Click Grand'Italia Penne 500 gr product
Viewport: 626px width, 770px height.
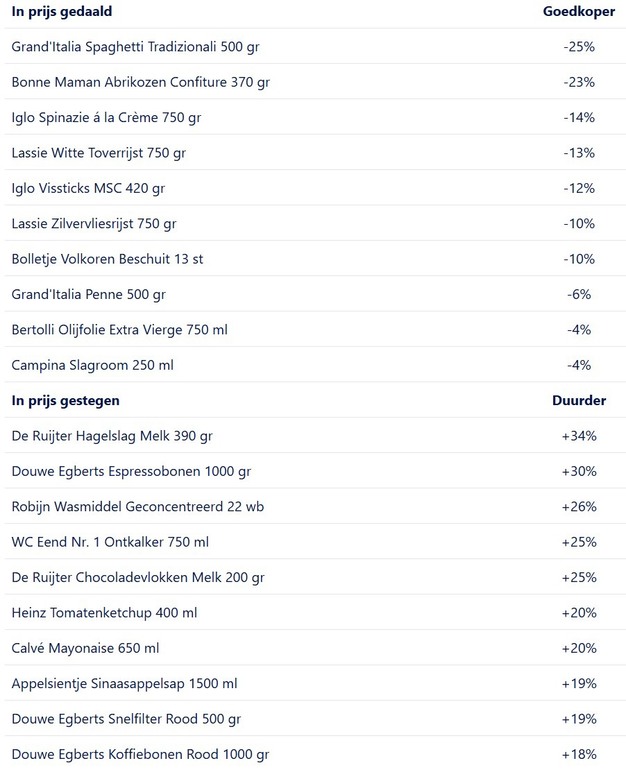tap(88, 294)
